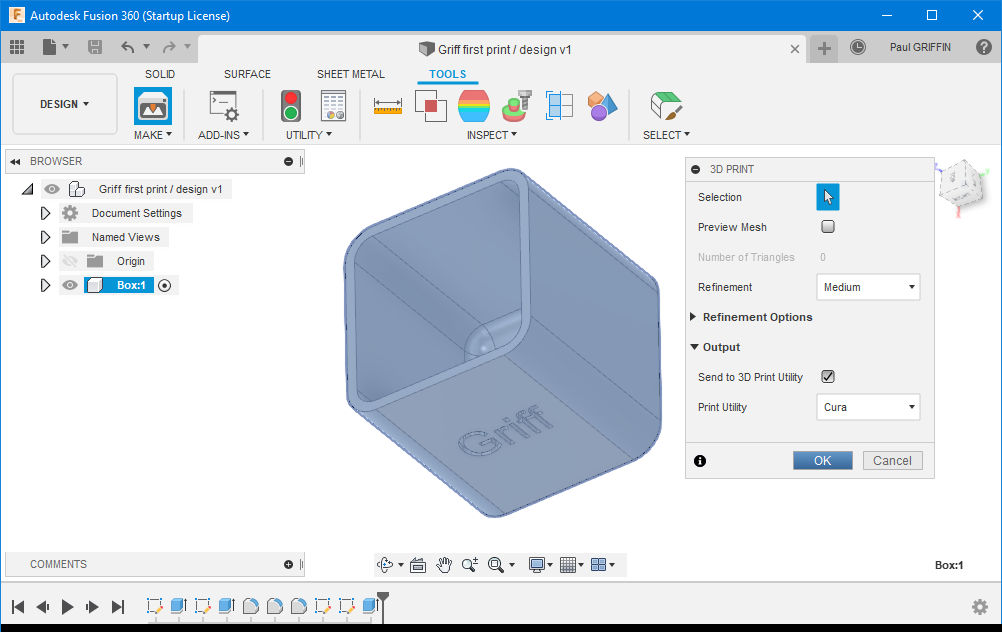This screenshot has width=1002, height=632.
Task: Open Grid and Snaps settings
Action: pyautogui.click(x=567, y=565)
